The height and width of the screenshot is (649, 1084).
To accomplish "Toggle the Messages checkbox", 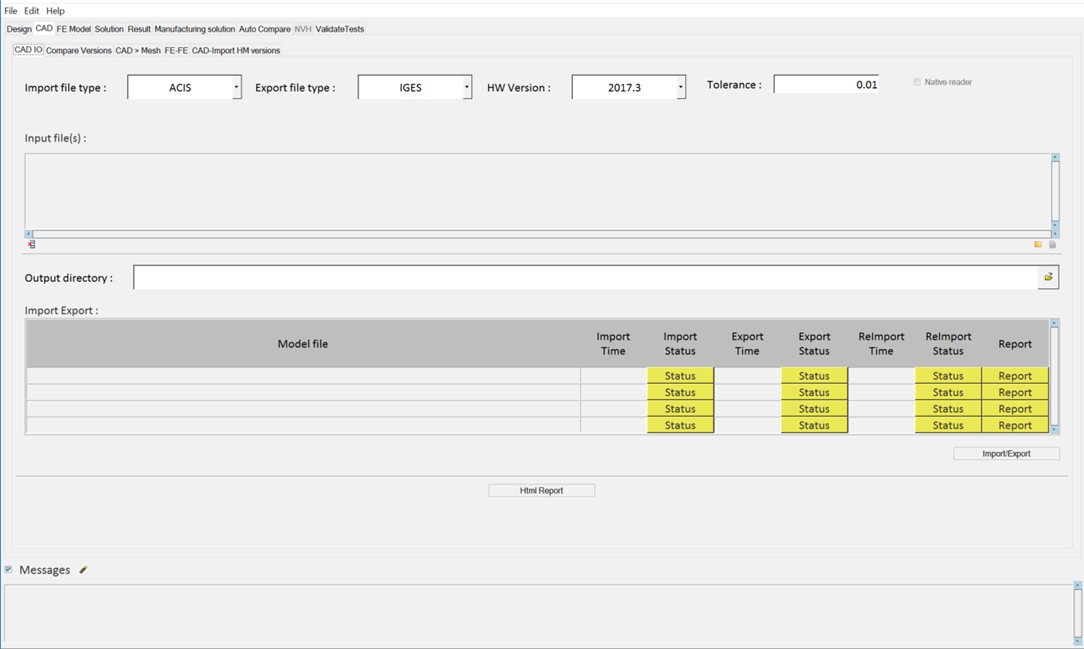I will coord(9,570).
